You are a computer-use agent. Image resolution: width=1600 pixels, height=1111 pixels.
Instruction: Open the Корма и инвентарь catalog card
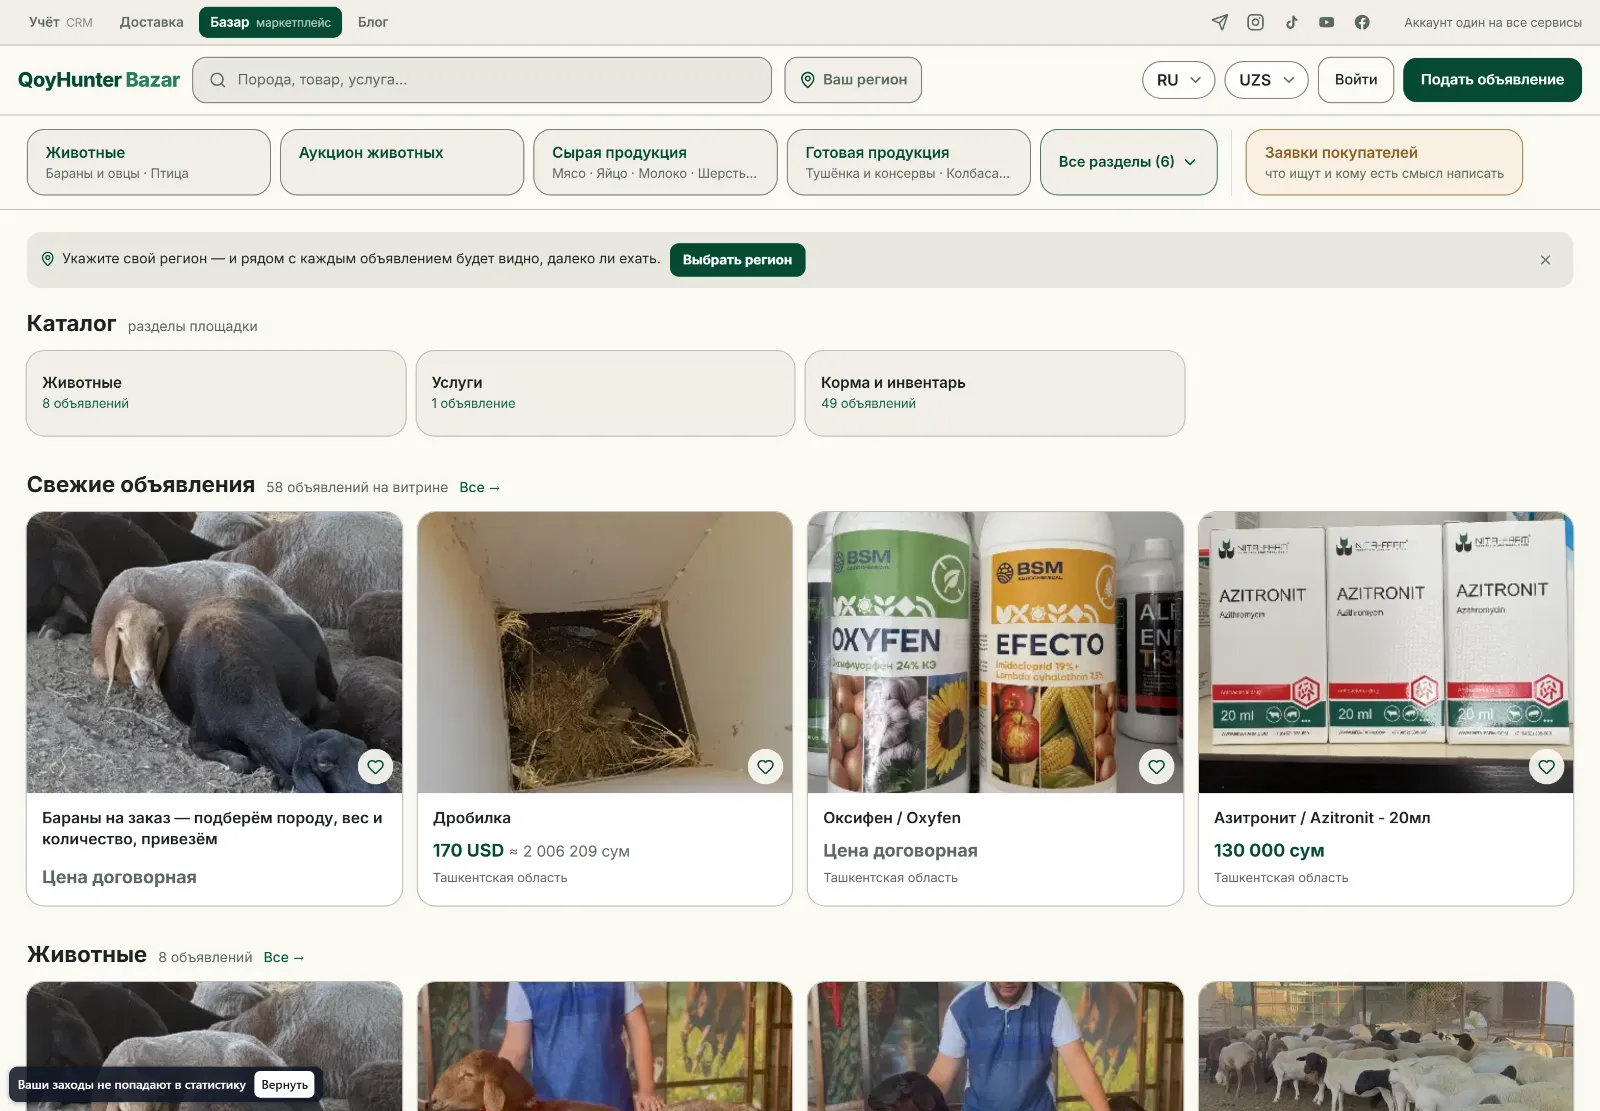pos(995,393)
